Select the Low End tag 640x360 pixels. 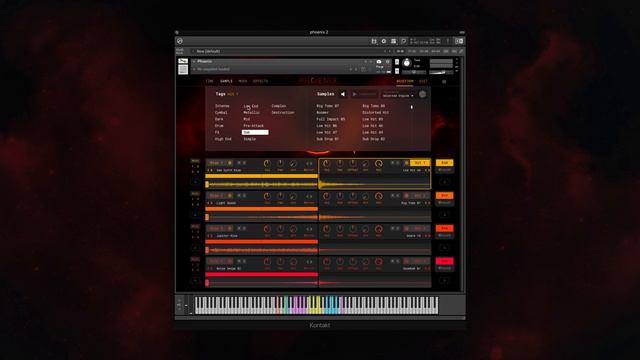[251, 106]
